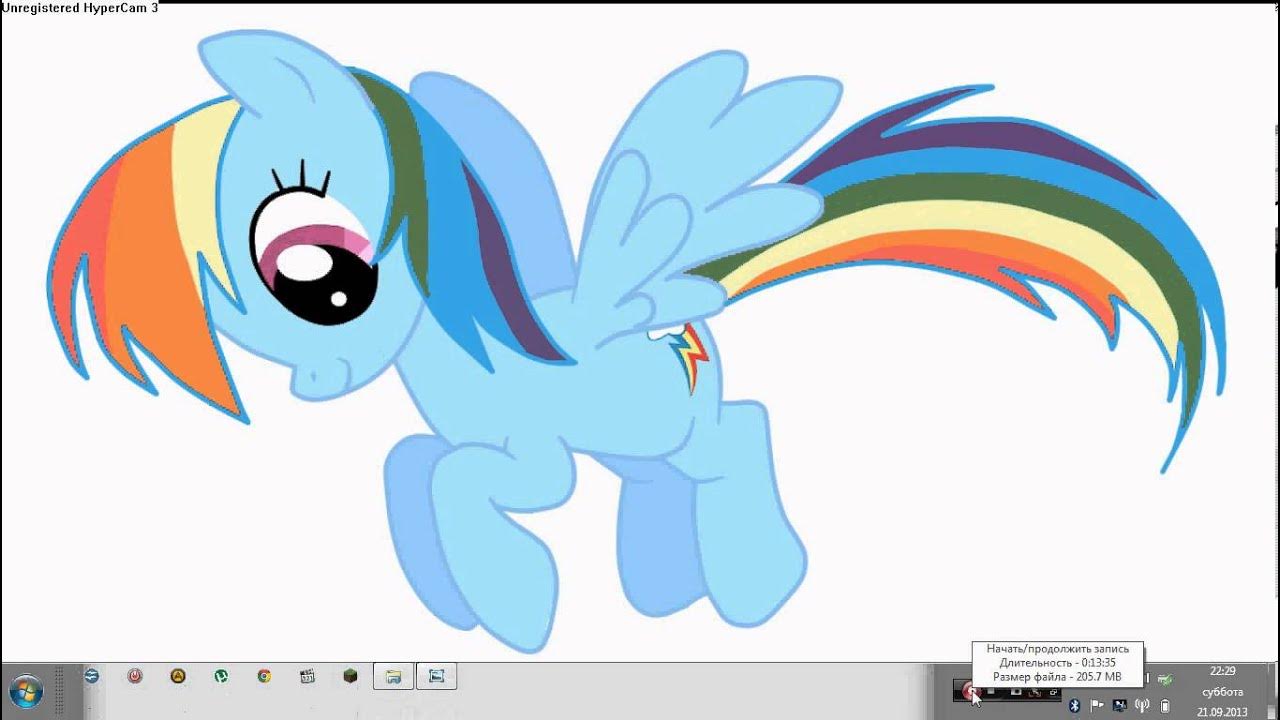Image resolution: width=1280 pixels, height=720 pixels.
Task: Choose HyperCam region selection button
Action: 1035,692
